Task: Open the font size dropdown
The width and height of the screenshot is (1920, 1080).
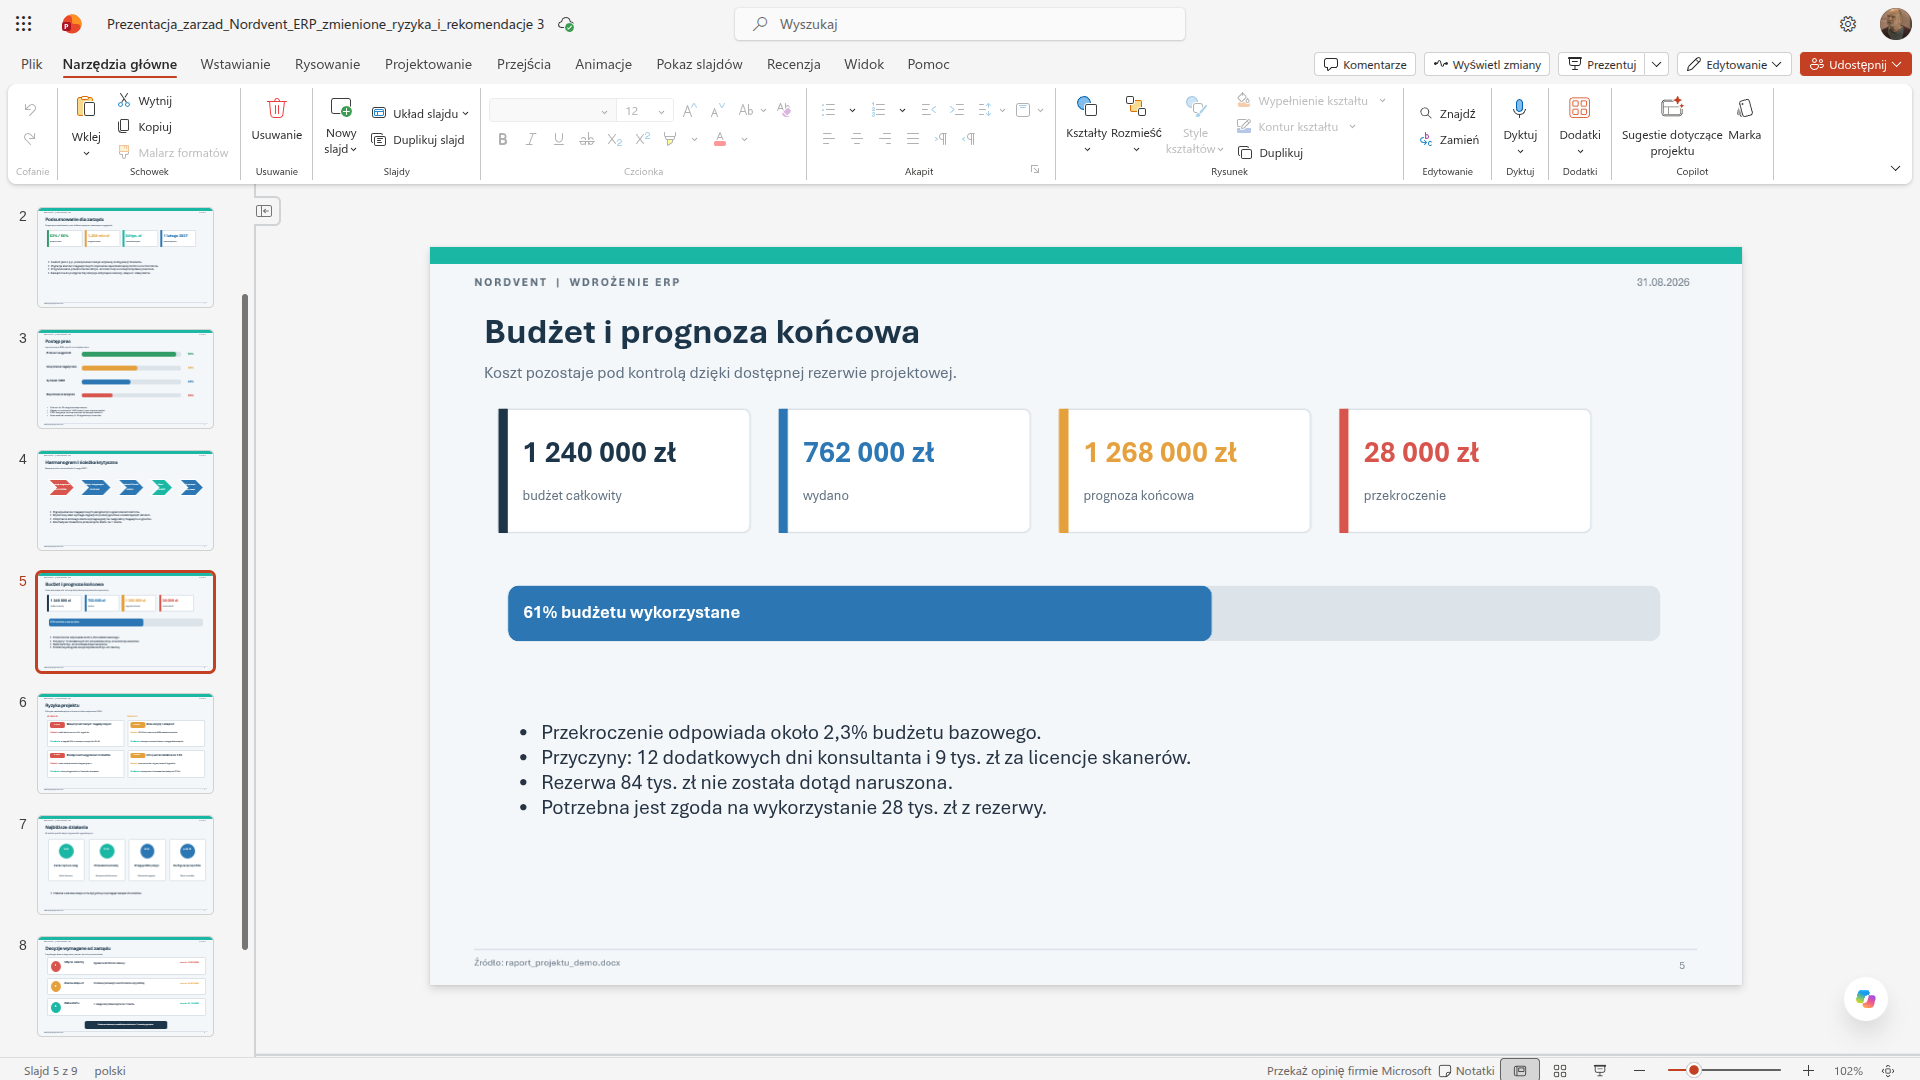Action: click(661, 111)
